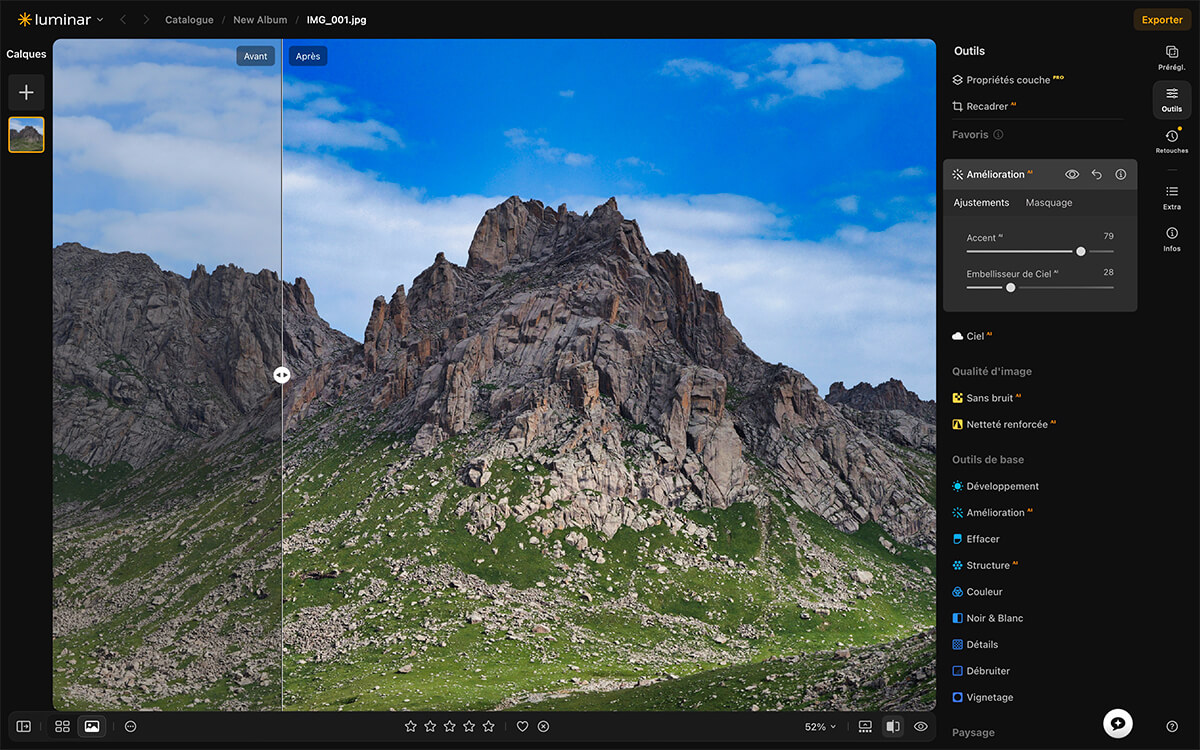
Task: Click the info icon beside Favoris
Action: coord(998,134)
